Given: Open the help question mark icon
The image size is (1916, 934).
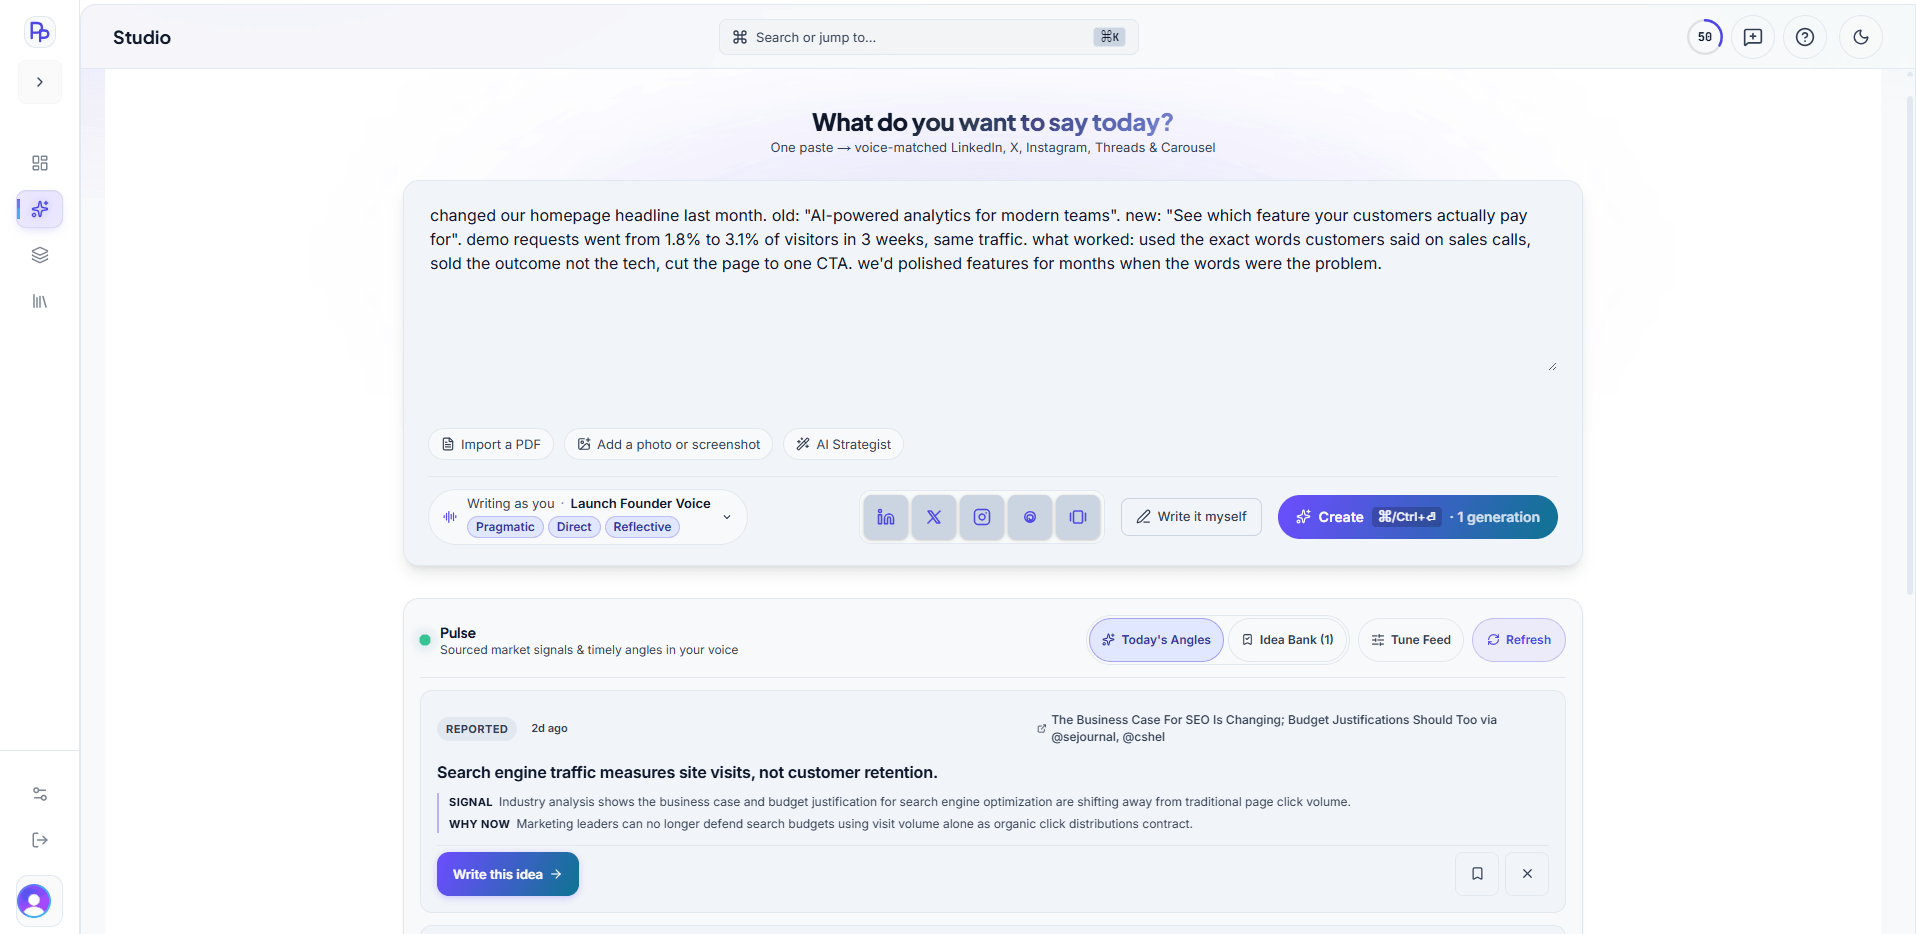Looking at the screenshot, I should pyautogui.click(x=1805, y=37).
